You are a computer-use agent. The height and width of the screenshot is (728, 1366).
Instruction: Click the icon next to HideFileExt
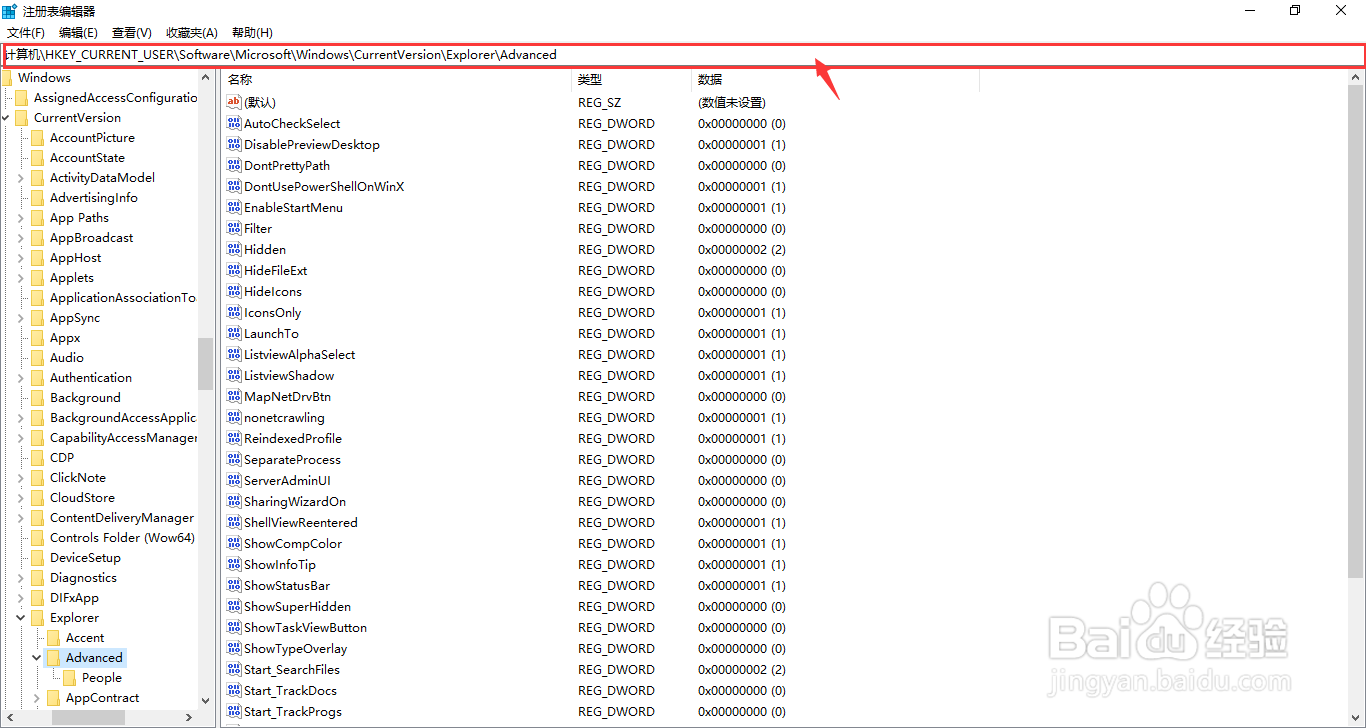point(234,270)
